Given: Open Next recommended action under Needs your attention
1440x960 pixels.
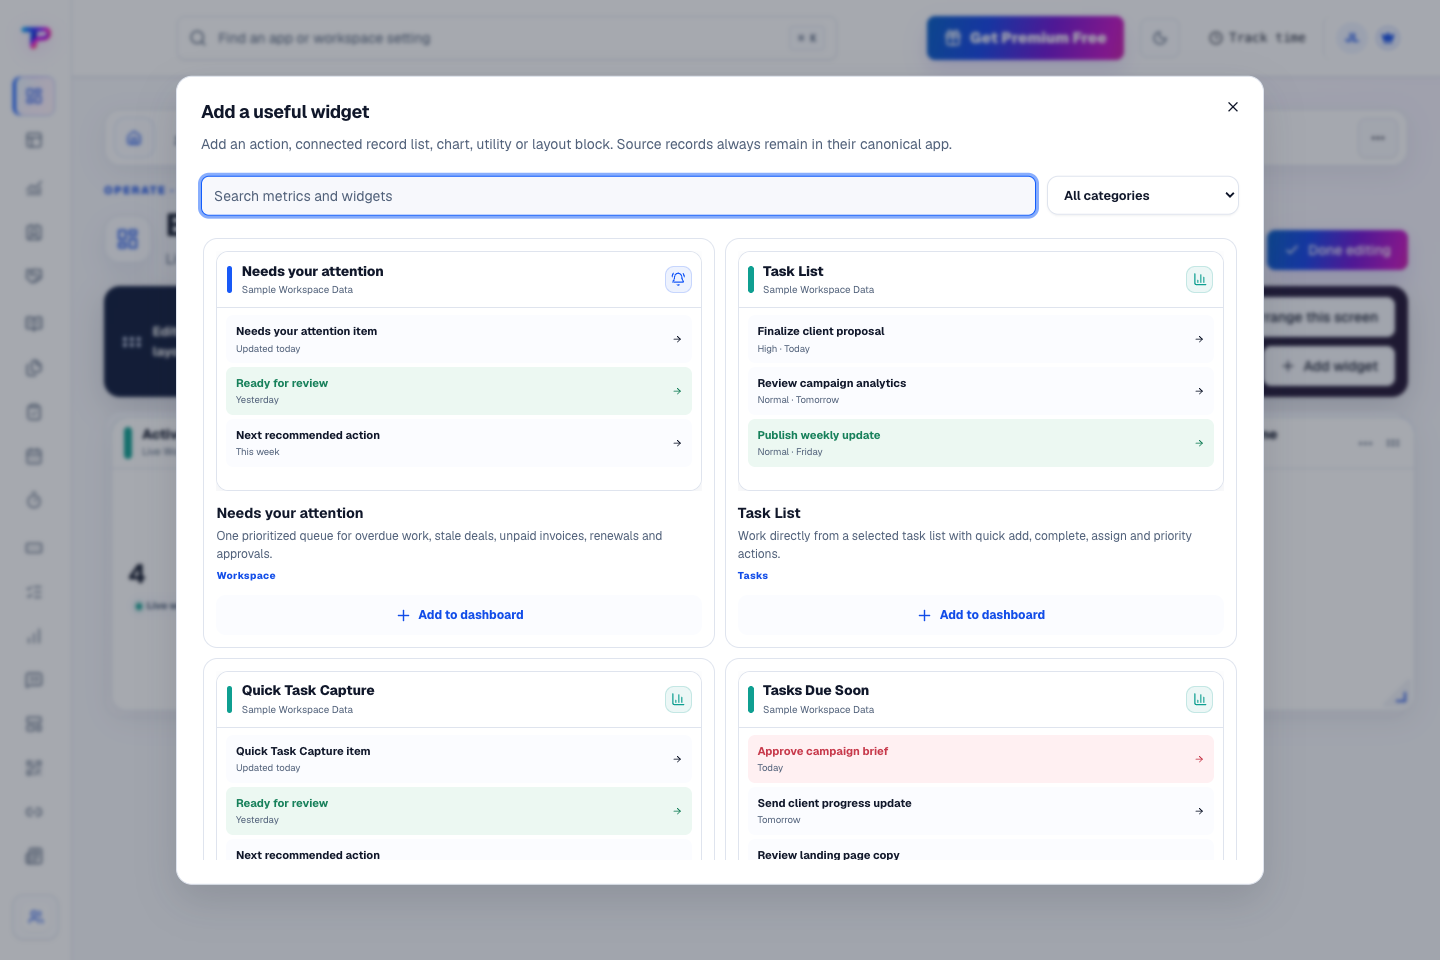Looking at the screenshot, I should click(x=459, y=443).
